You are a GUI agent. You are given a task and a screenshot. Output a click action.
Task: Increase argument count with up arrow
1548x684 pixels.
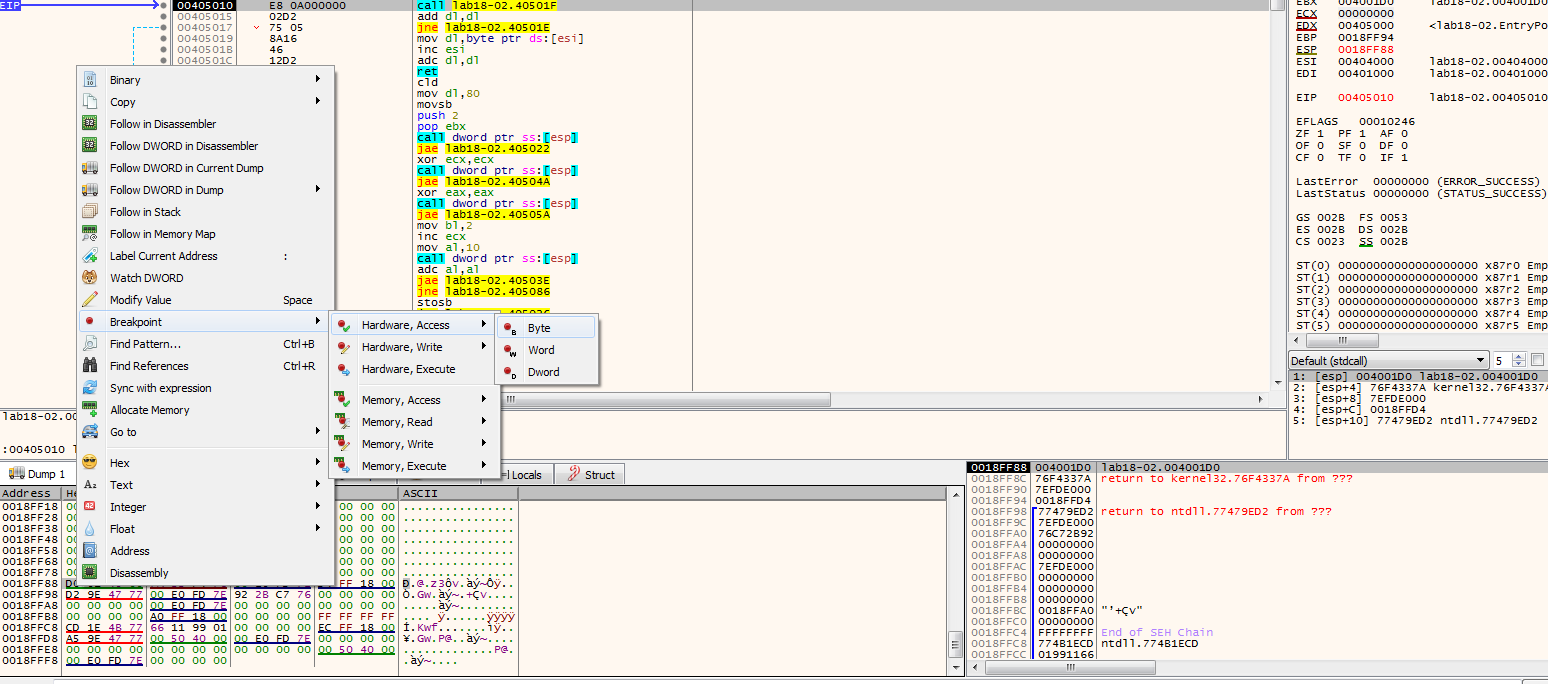pos(1519,356)
